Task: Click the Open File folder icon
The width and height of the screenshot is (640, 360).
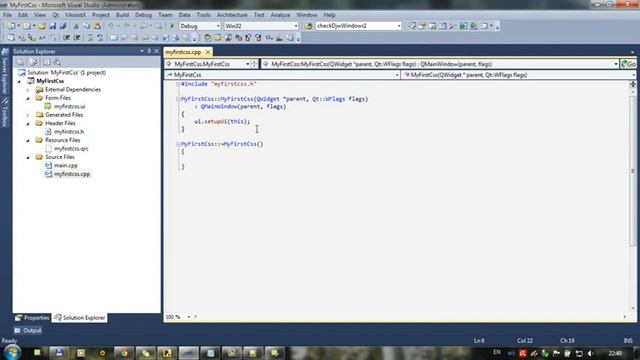Action: (x=42, y=26)
